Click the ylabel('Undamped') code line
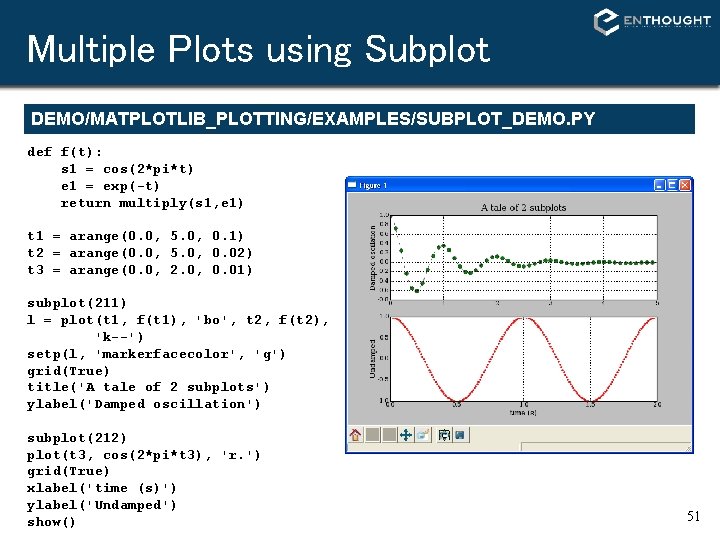This screenshot has height=540, width=720. coord(101,505)
